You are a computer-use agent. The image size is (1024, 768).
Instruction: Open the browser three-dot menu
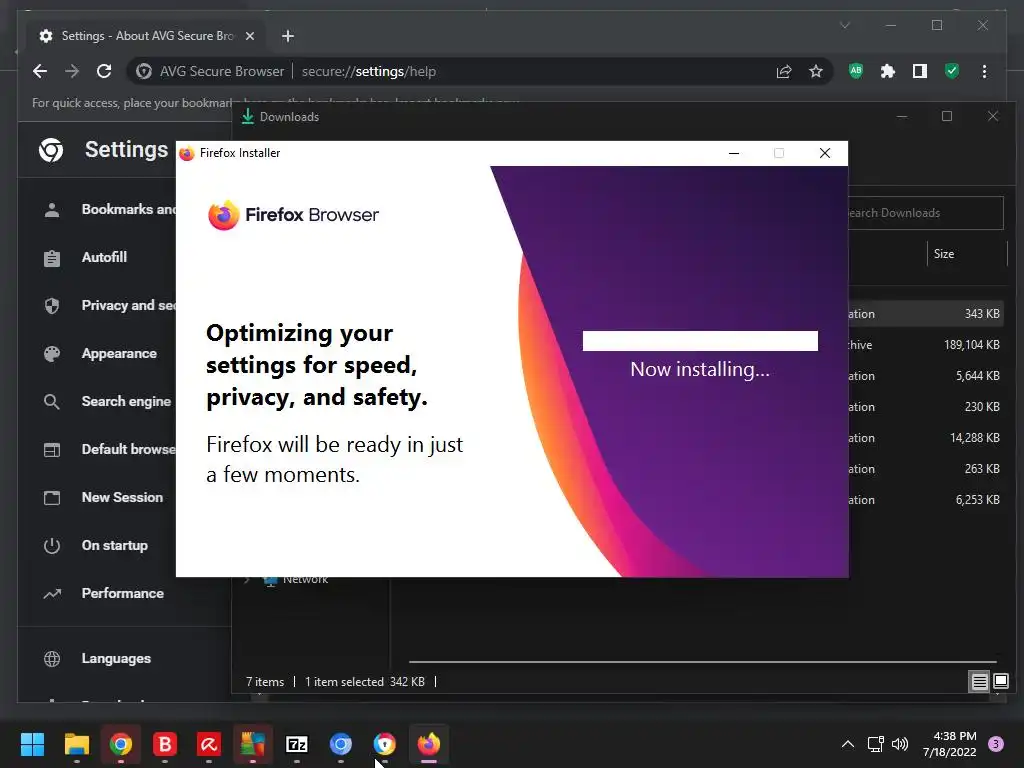point(984,71)
